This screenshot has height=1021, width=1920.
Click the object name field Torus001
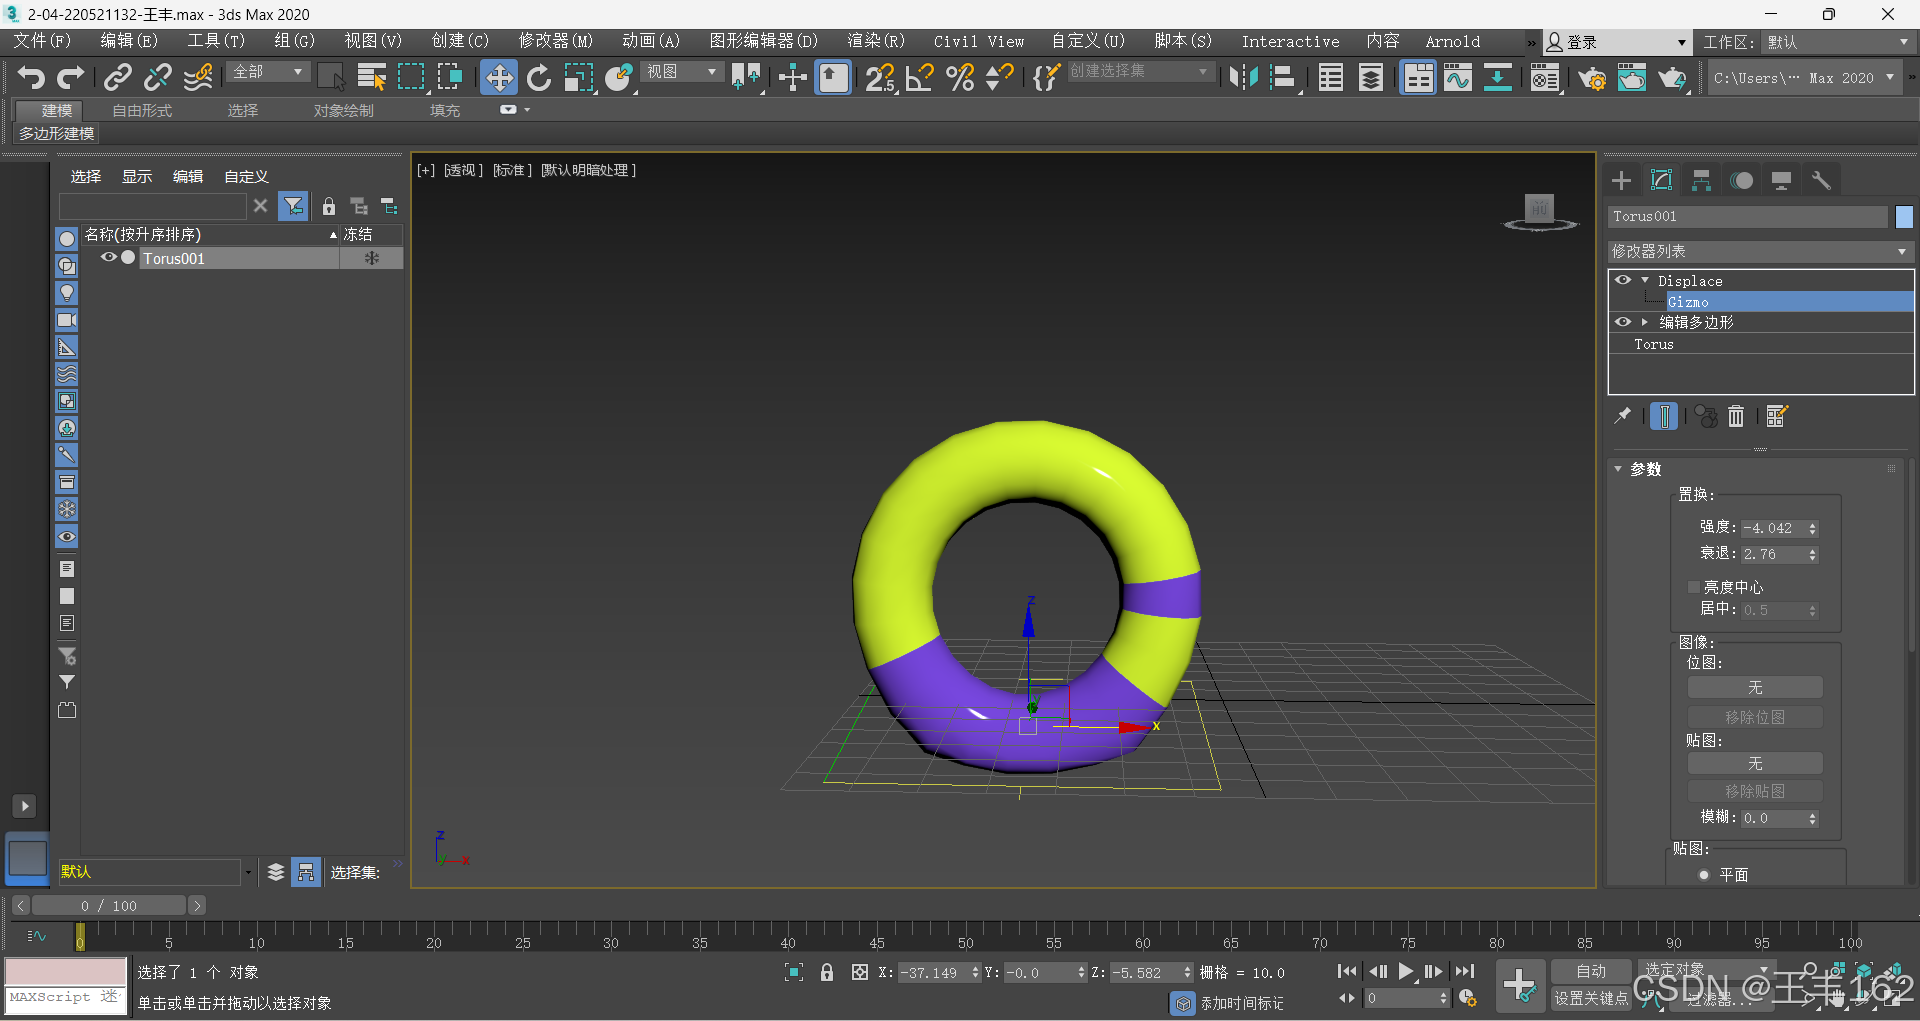pyautogui.click(x=1747, y=216)
